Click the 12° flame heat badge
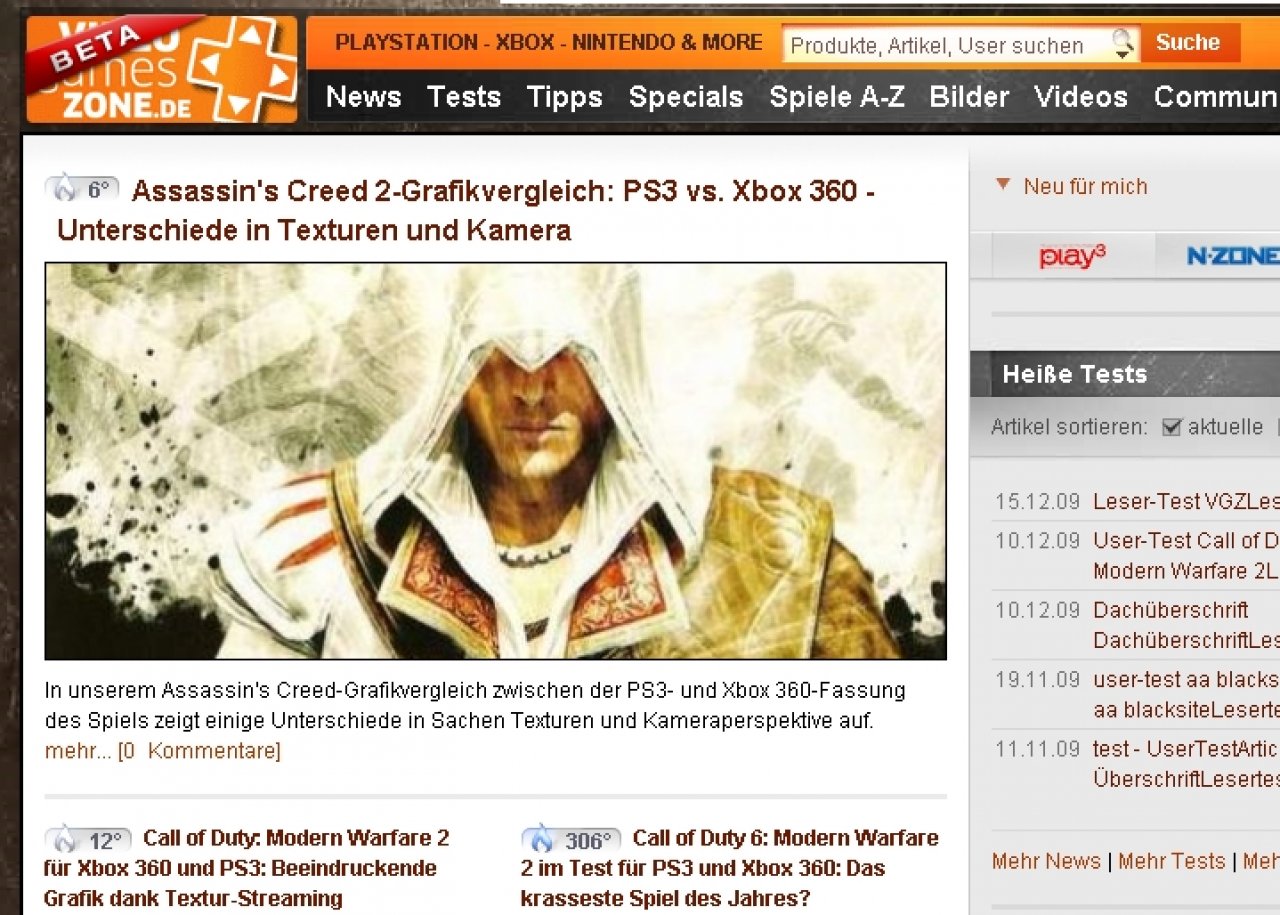 (x=88, y=839)
